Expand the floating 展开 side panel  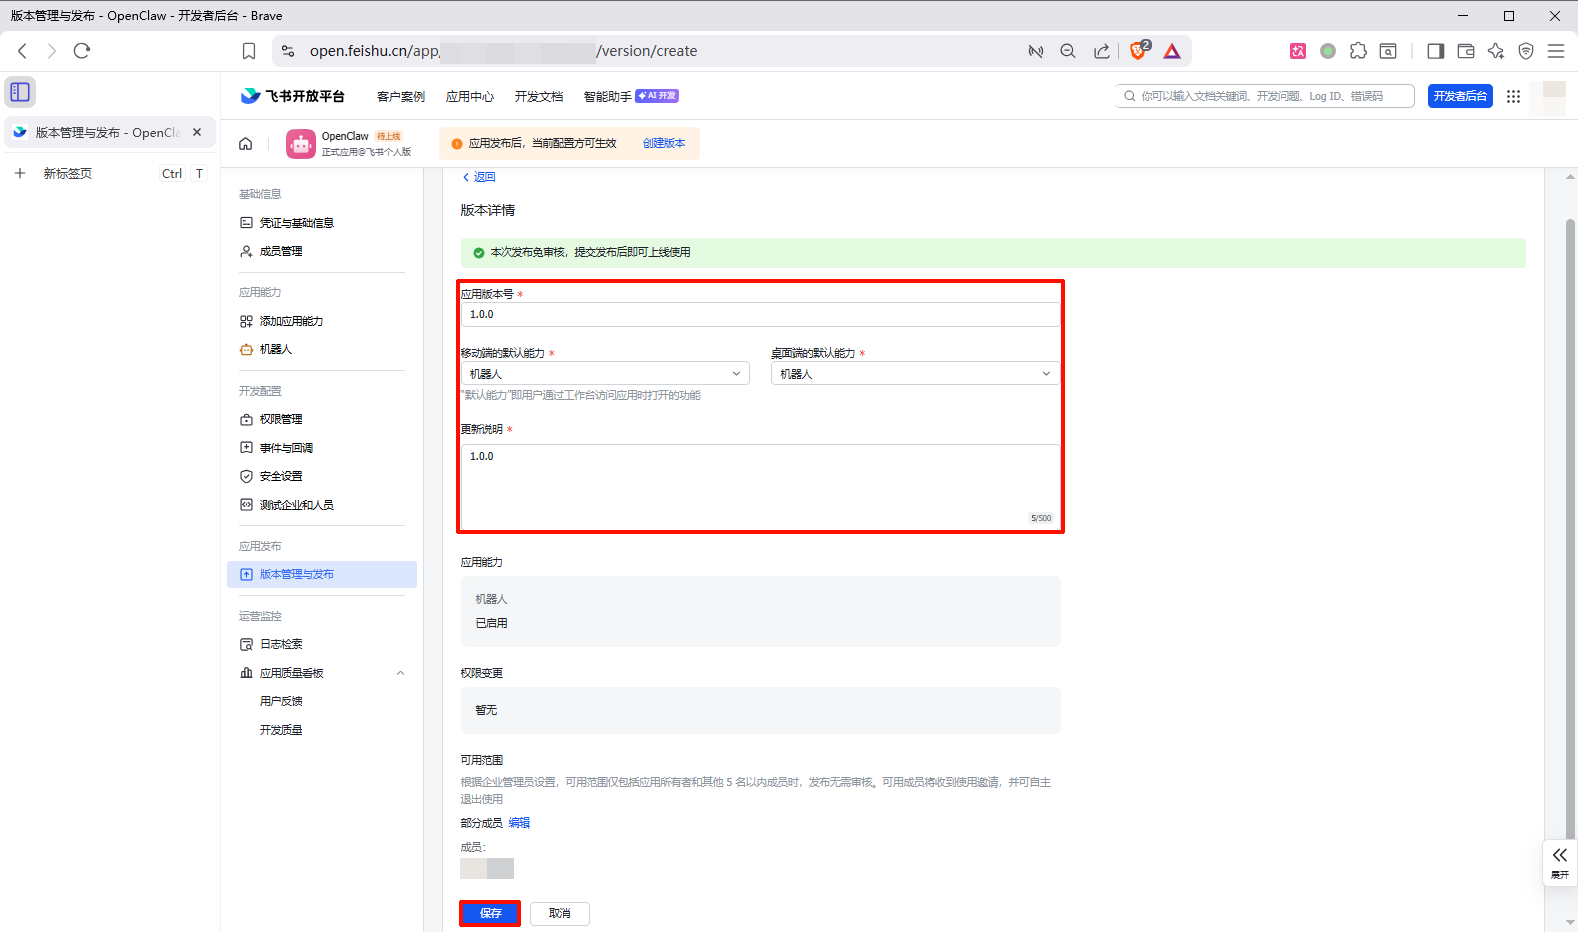(1559, 861)
